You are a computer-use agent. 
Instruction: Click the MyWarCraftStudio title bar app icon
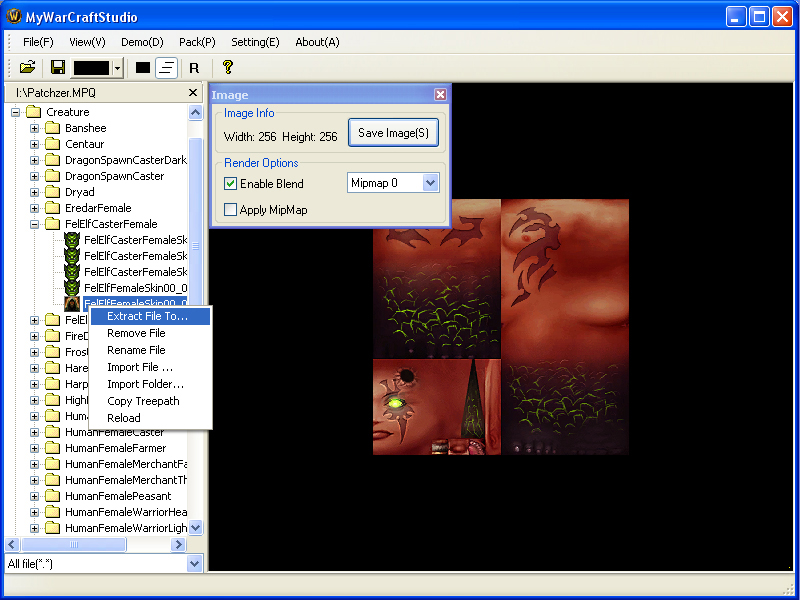(14, 16)
